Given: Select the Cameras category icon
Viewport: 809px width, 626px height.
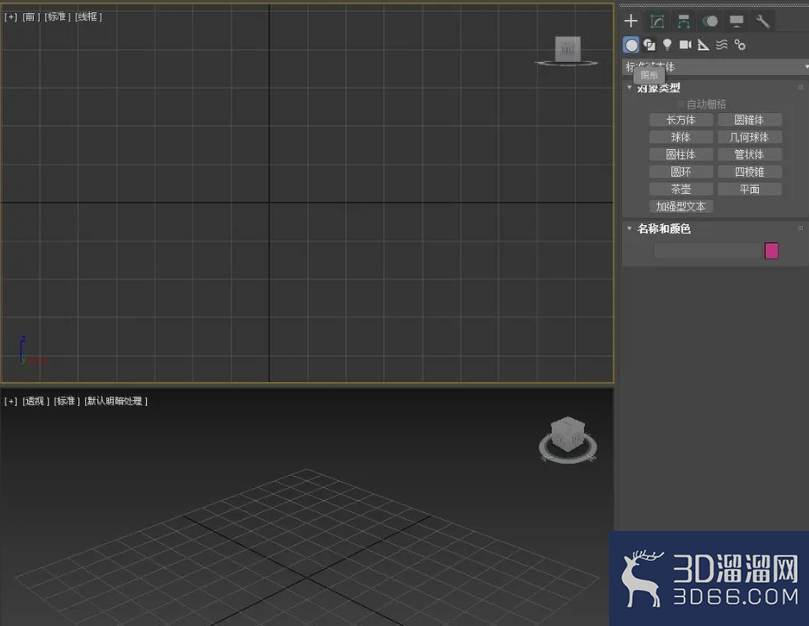Looking at the screenshot, I should click(x=685, y=45).
